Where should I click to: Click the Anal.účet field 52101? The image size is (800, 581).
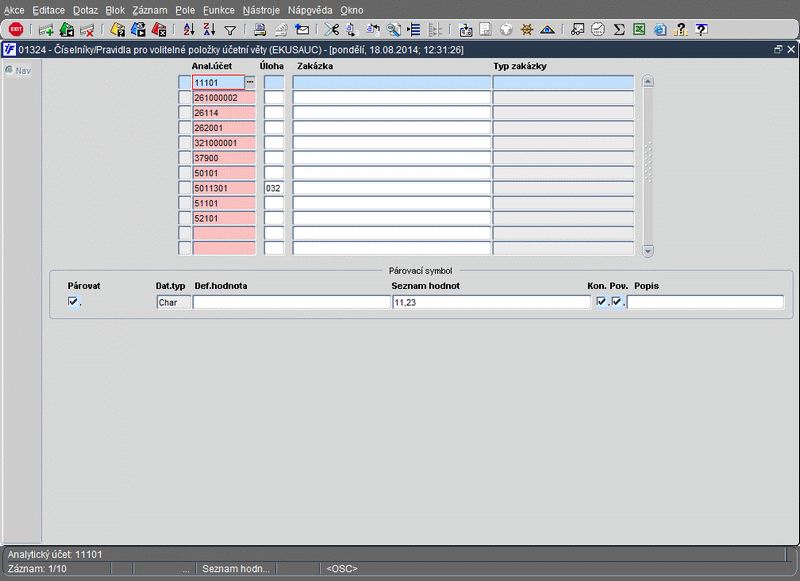click(x=224, y=218)
